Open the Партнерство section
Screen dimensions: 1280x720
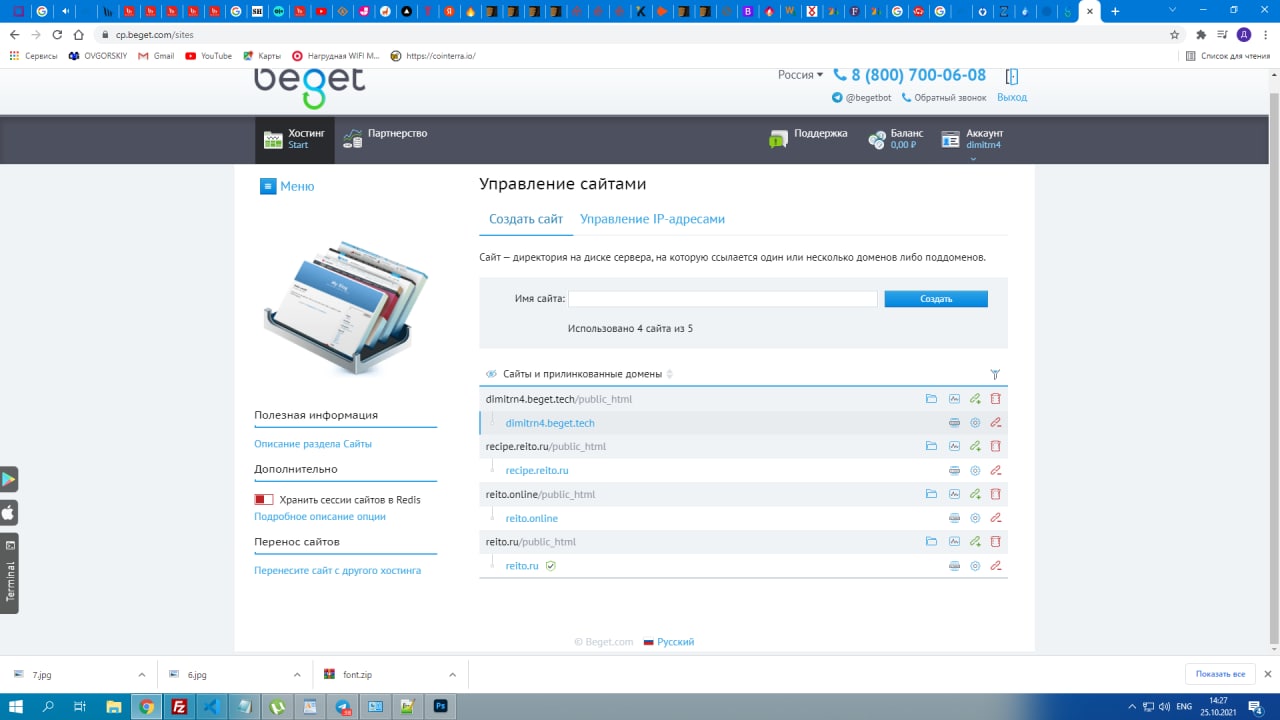coord(385,139)
